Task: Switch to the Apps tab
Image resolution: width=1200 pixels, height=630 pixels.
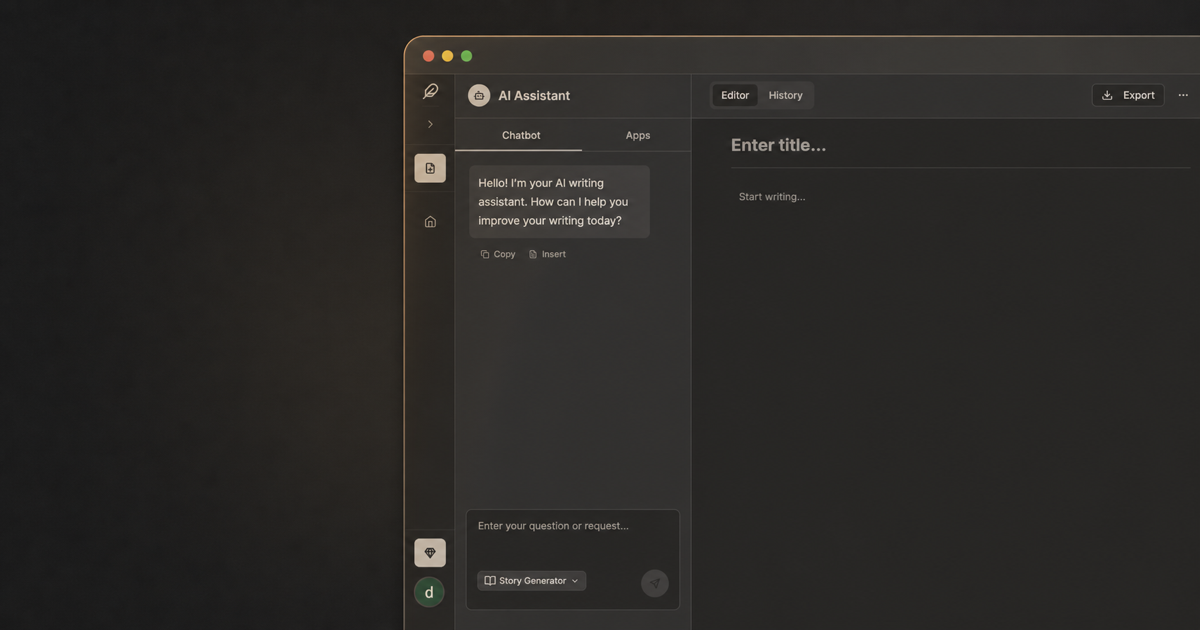Action: click(638, 135)
